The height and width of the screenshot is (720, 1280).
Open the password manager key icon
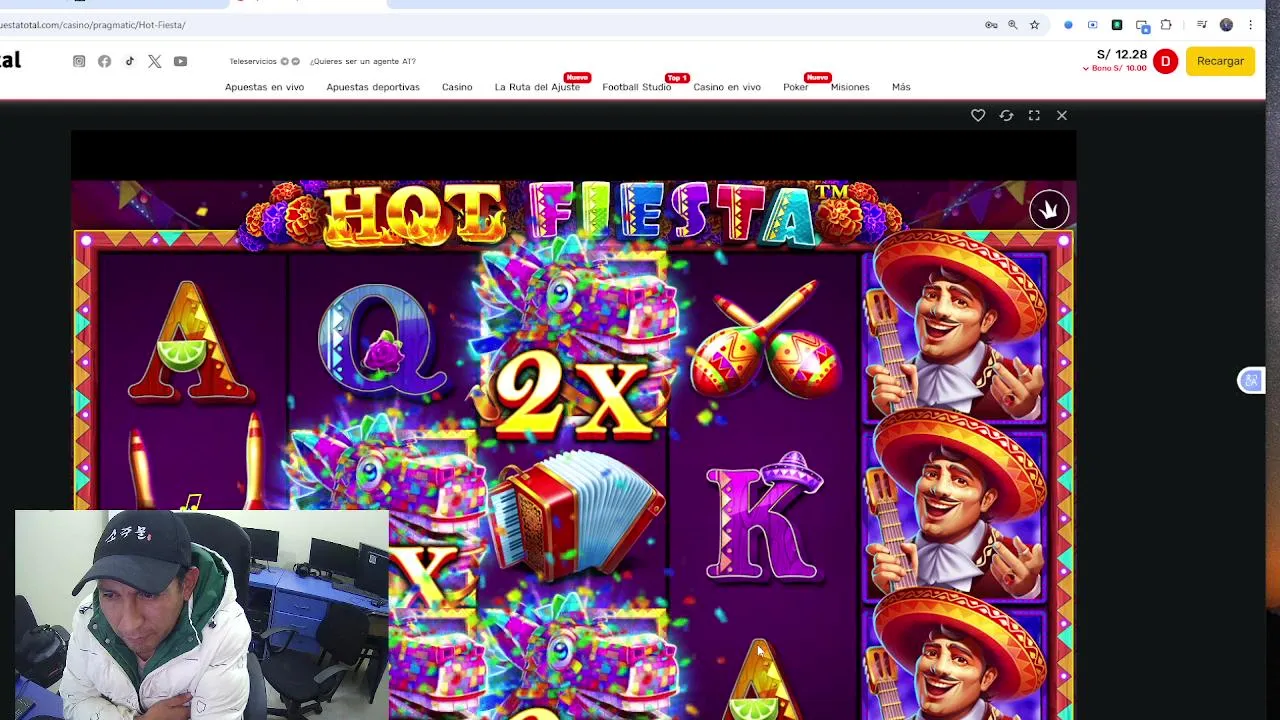pyautogui.click(x=991, y=25)
